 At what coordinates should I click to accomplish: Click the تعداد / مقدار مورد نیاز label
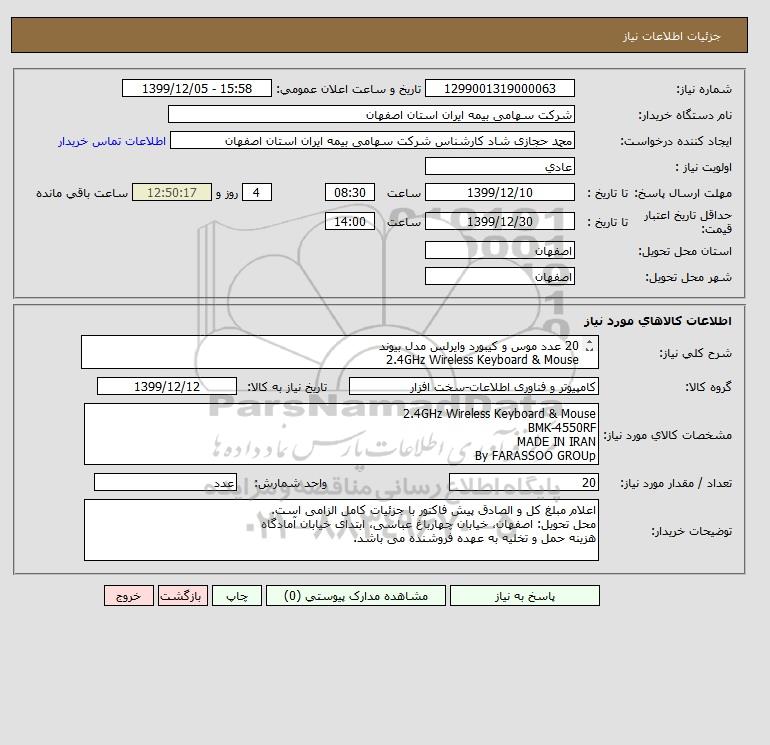pyautogui.click(x=676, y=483)
